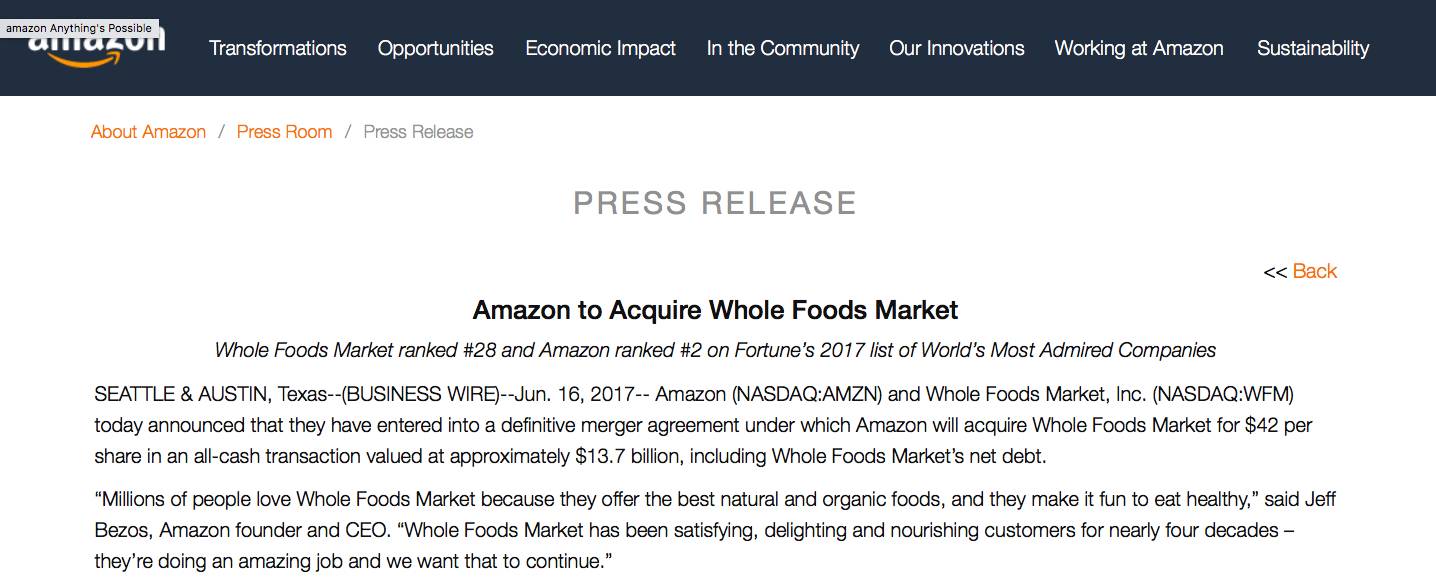The width and height of the screenshot is (1436, 583).
Task: Click the Amazon to Acquire Whole Foods headline
Action: (715, 310)
